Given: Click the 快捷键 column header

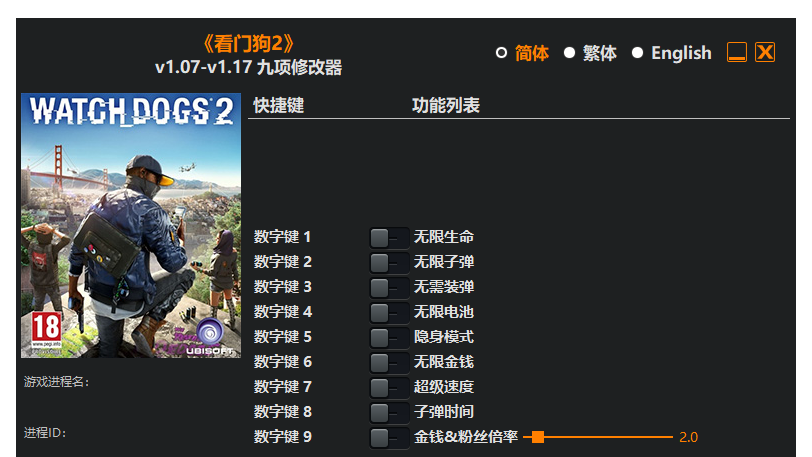Looking at the screenshot, I should [279, 106].
